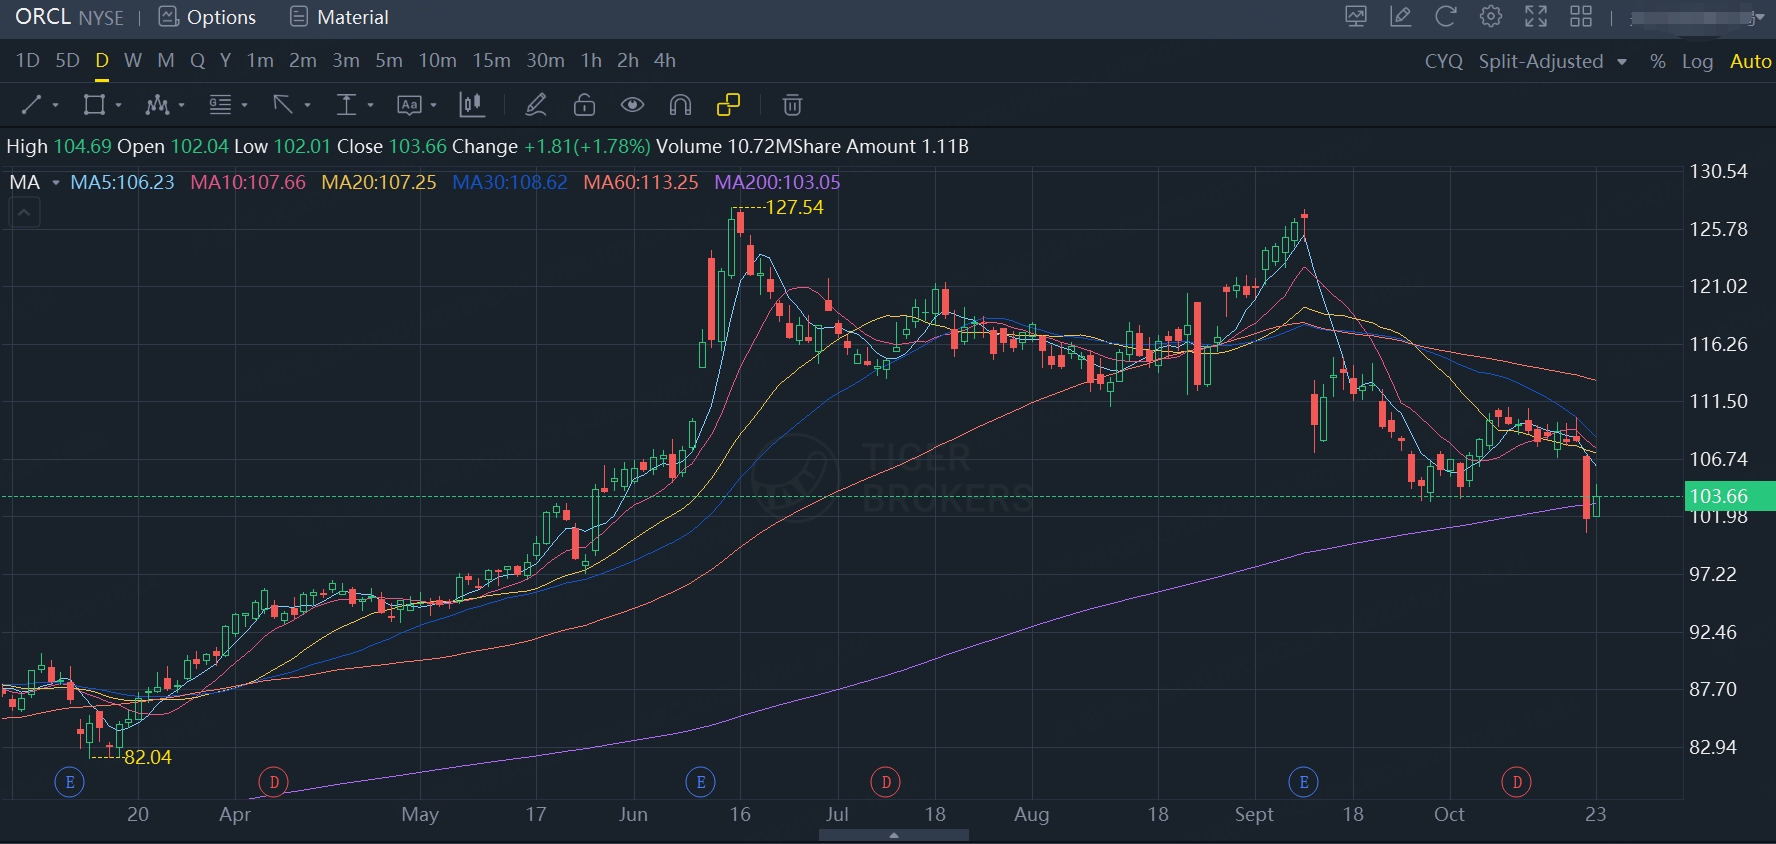This screenshot has width=1776, height=844.
Task: Switch to the Y yearly tab
Action: coord(226,61)
